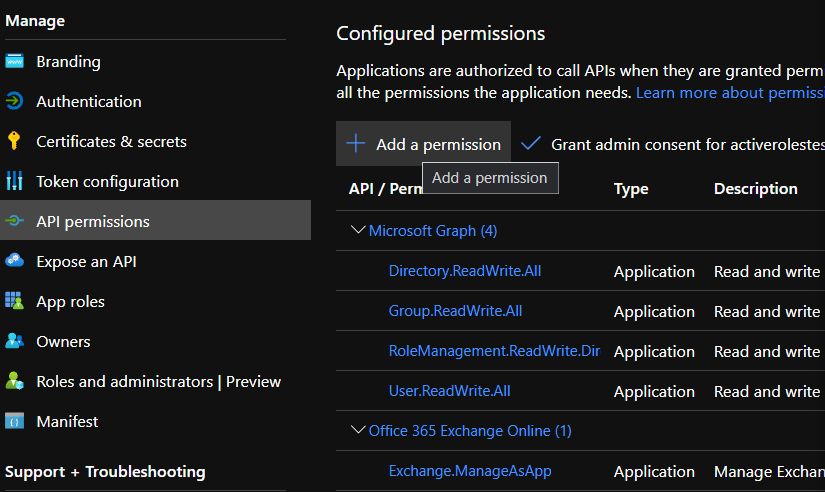
Task: Click the Certificates & secrets key icon
Action: [x=14, y=141]
